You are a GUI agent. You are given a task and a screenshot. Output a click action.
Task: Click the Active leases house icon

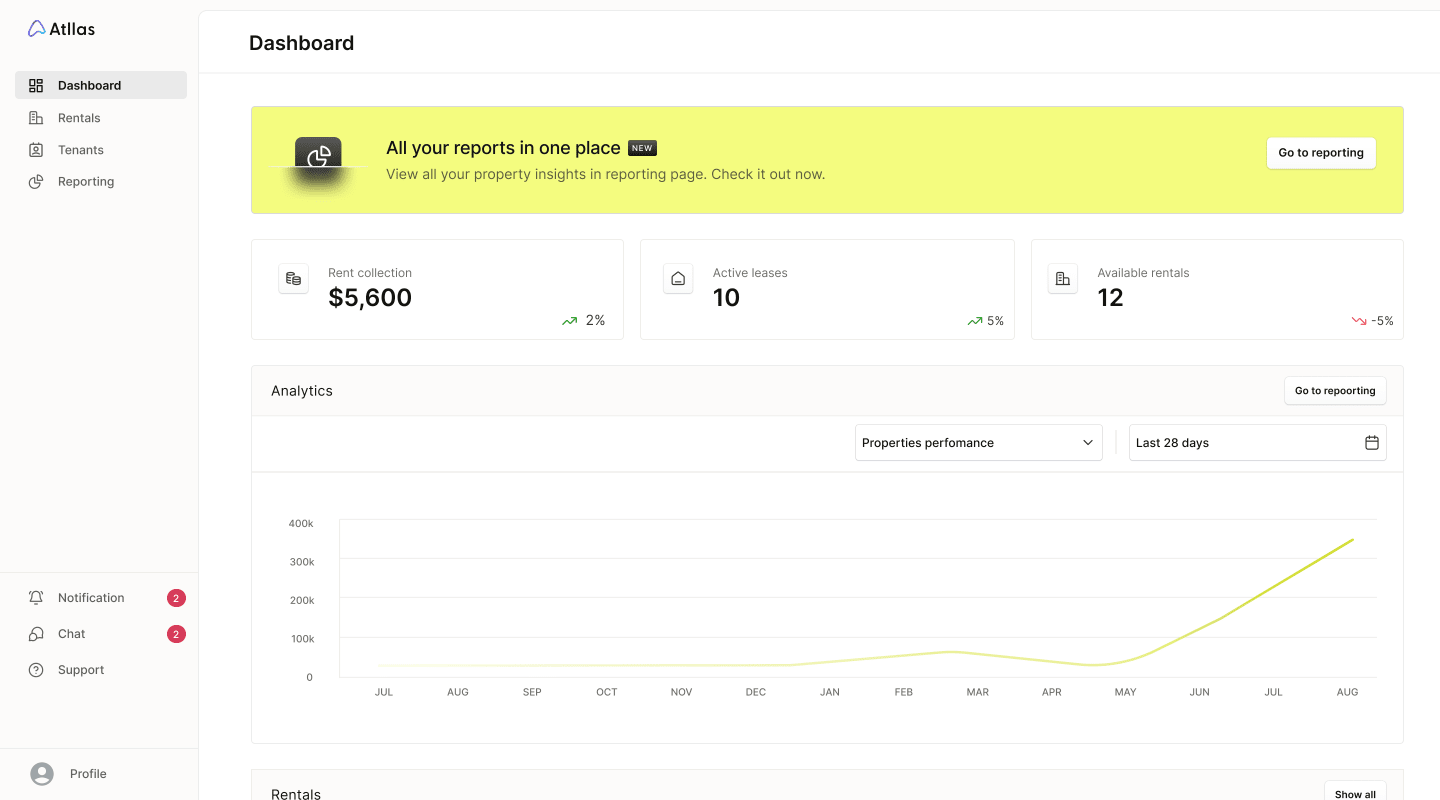[678, 279]
